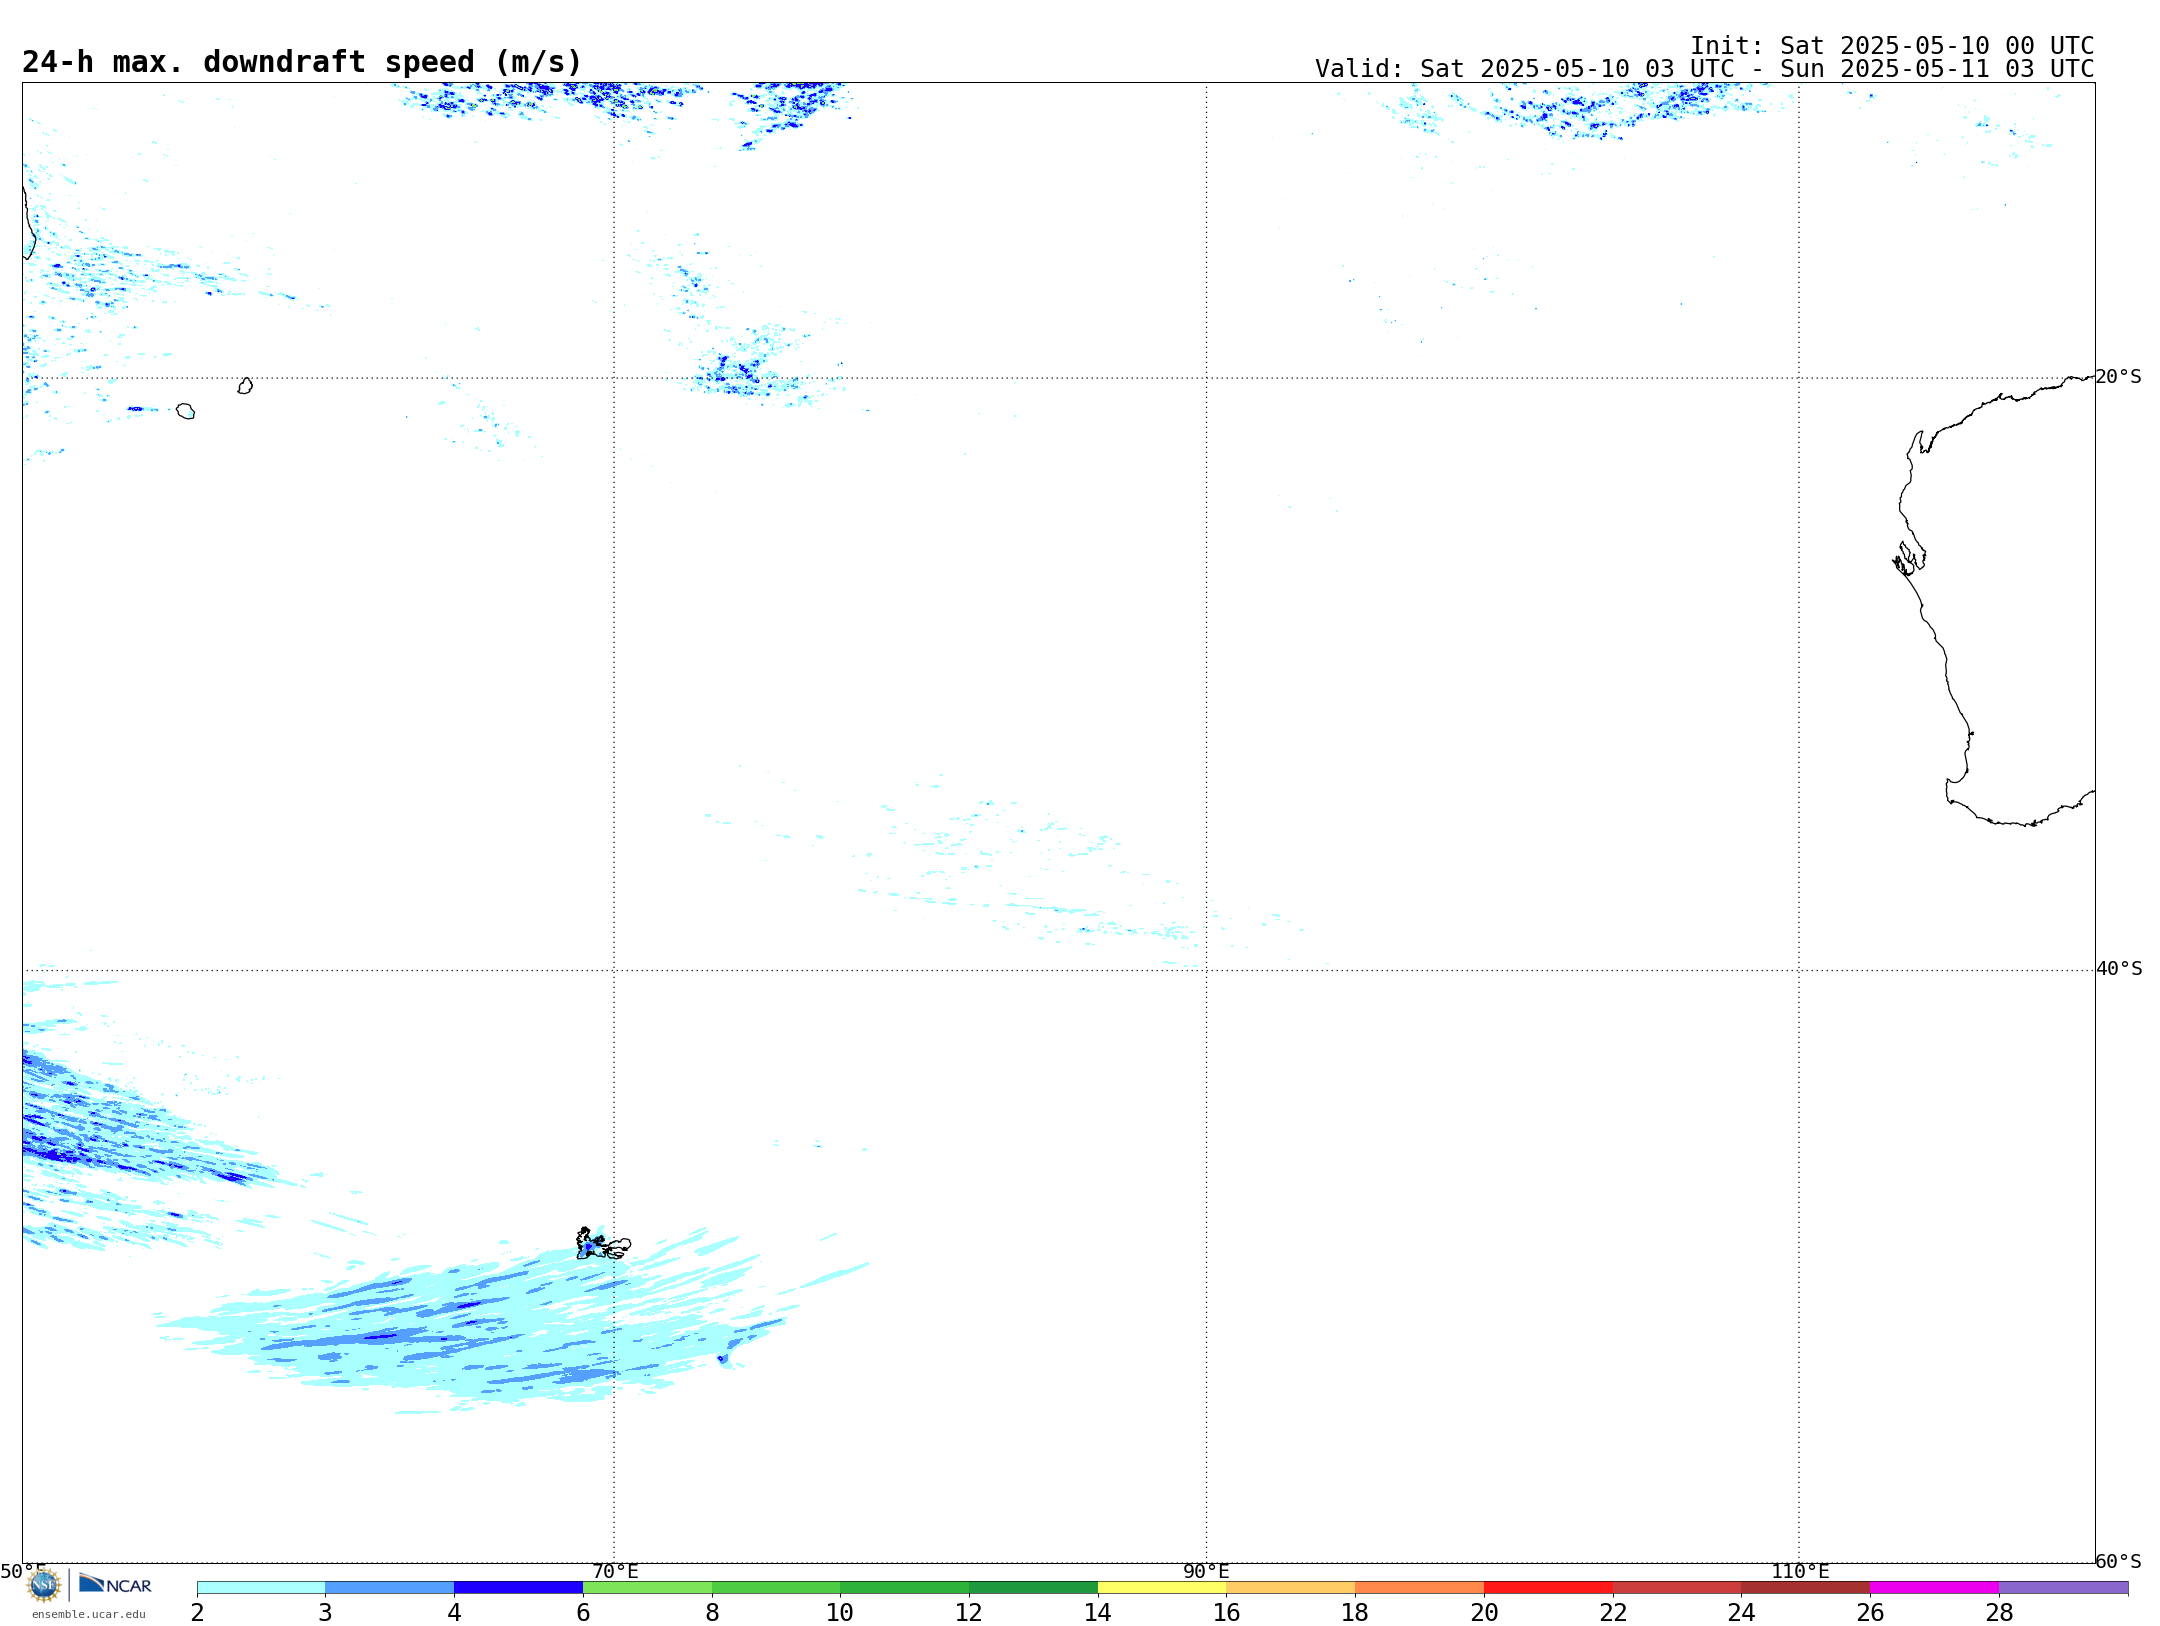Screen dimensions: 2160x1626
Task: Click the ensemble.ucar.edu text
Action: coord(89,1614)
